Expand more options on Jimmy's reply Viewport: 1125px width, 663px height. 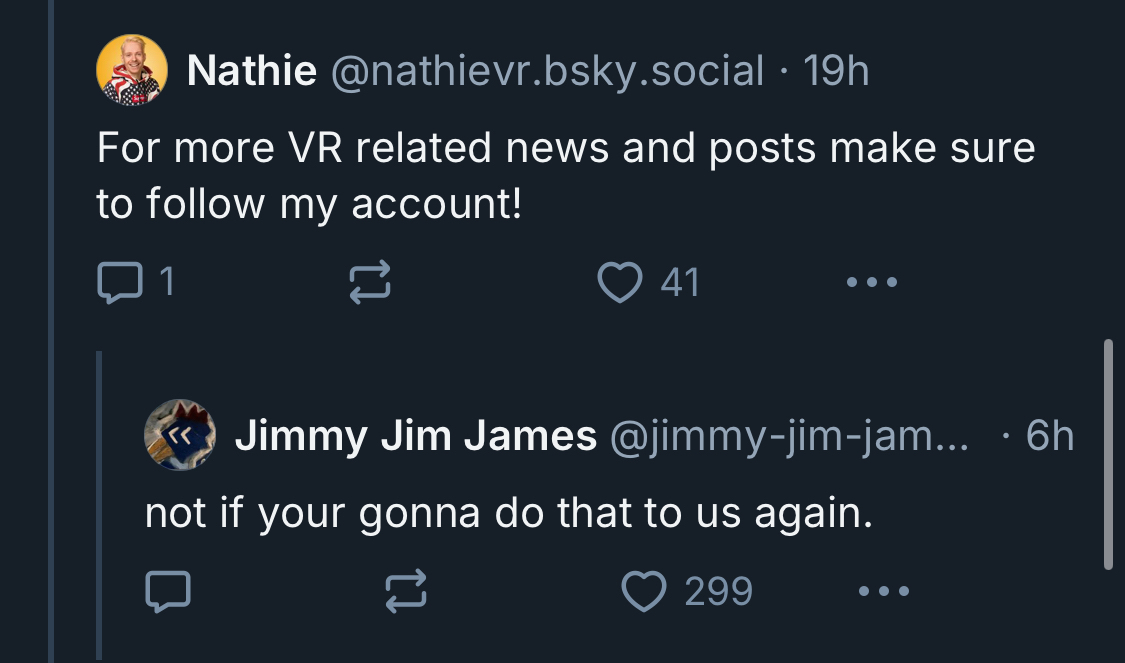(884, 591)
